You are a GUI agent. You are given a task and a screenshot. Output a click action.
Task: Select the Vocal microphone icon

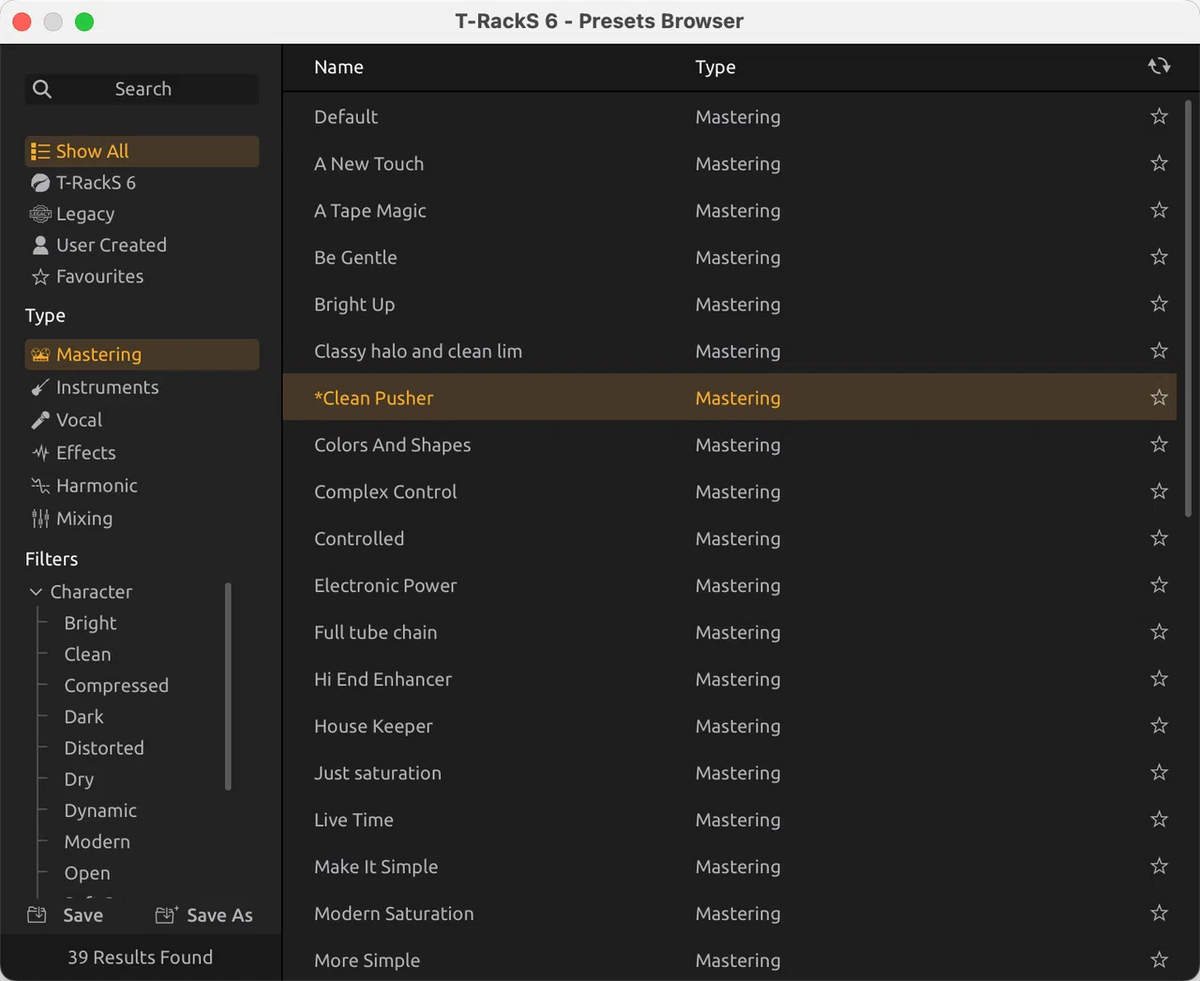pyautogui.click(x=40, y=421)
